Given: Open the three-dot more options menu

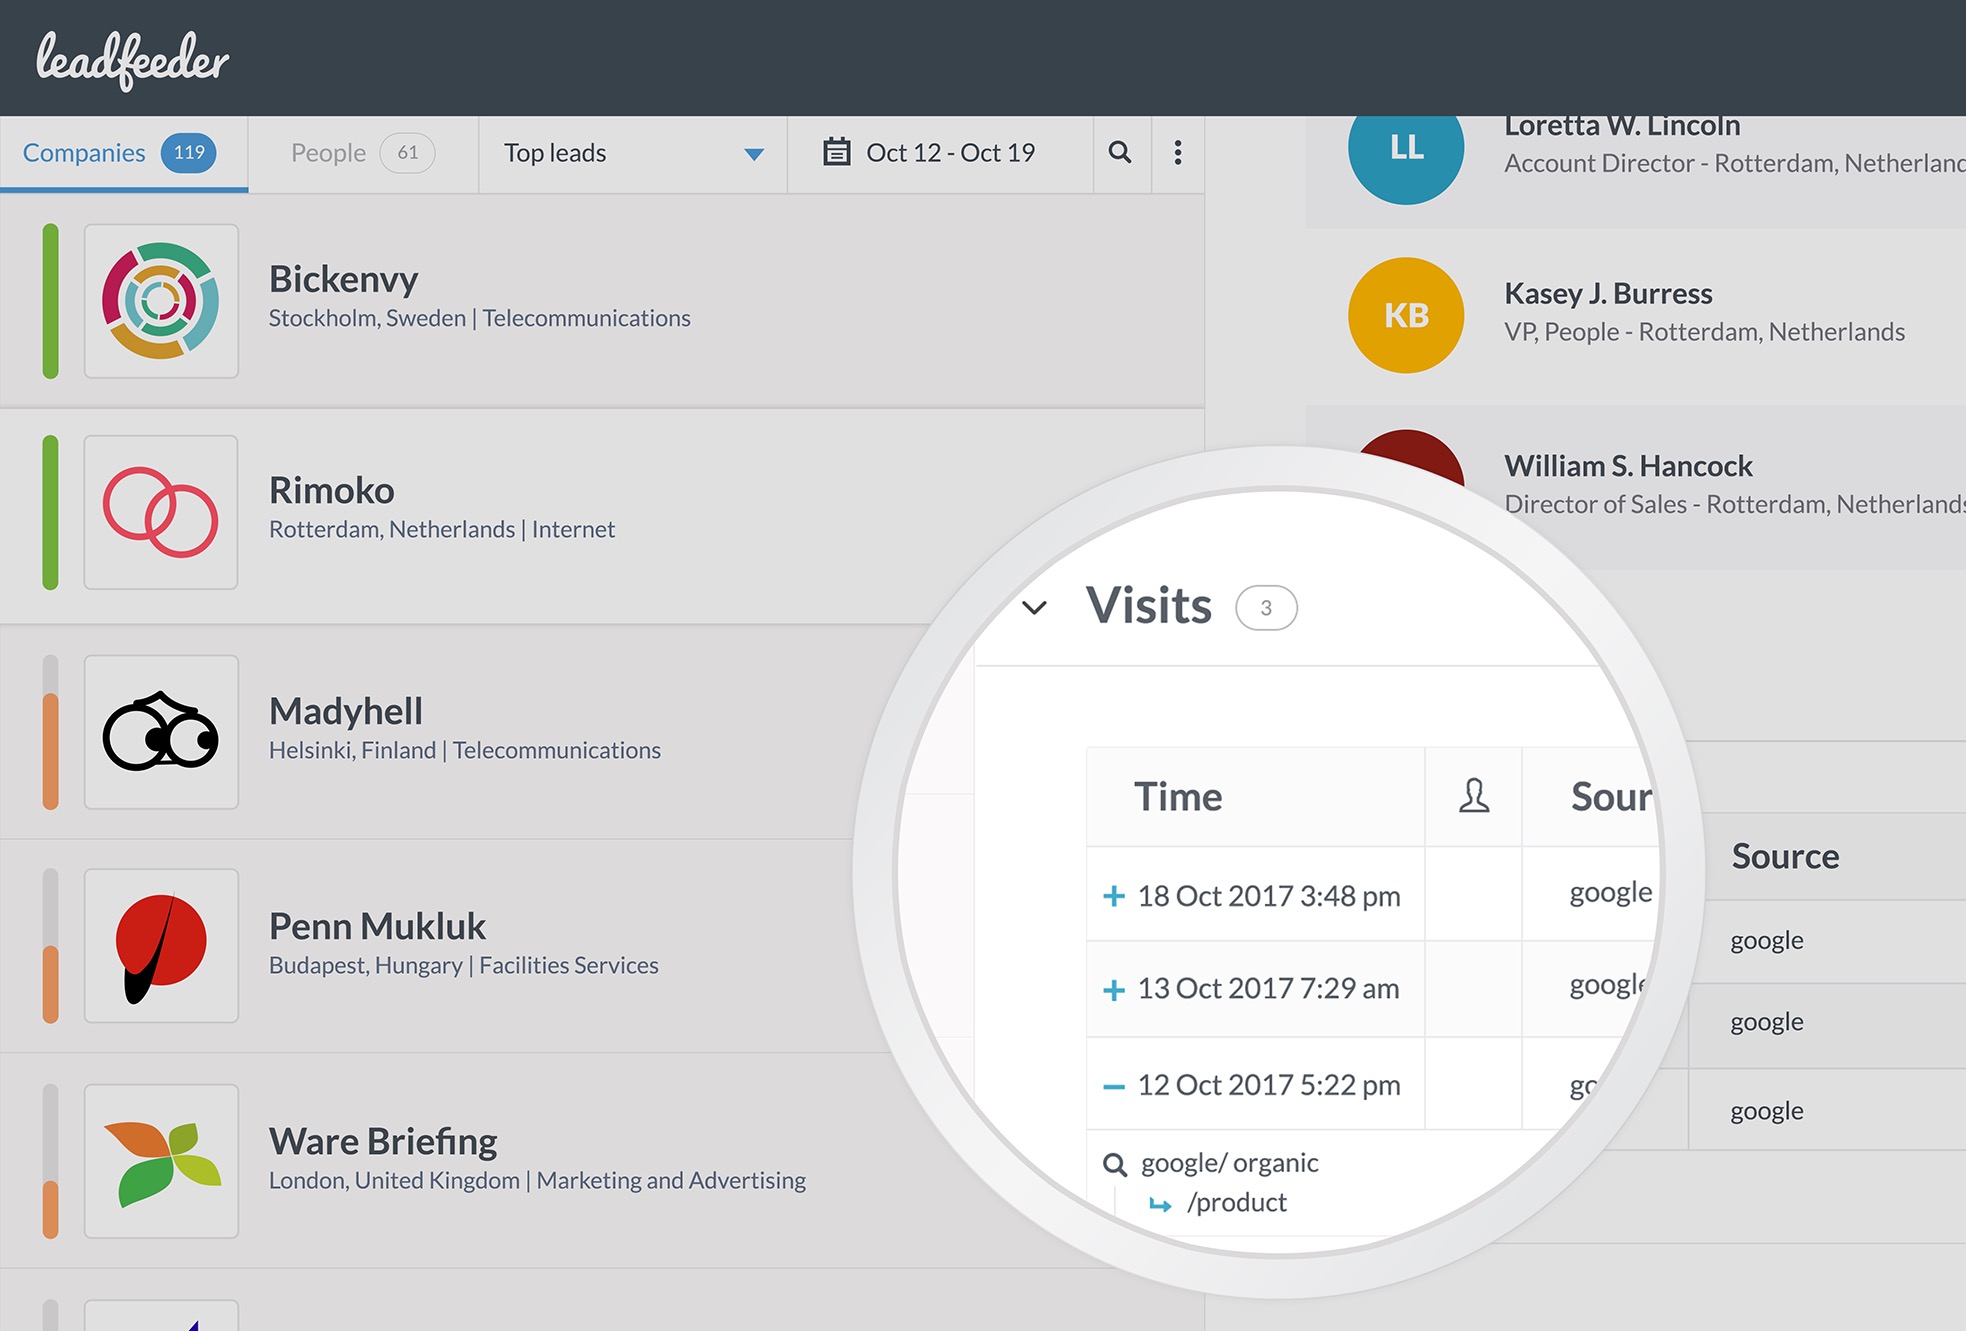Looking at the screenshot, I should click(x=1178, y=152).
